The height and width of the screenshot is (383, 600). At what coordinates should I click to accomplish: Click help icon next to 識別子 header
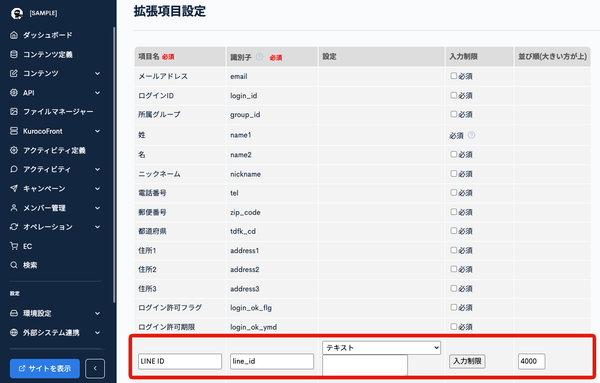point(259,57)
